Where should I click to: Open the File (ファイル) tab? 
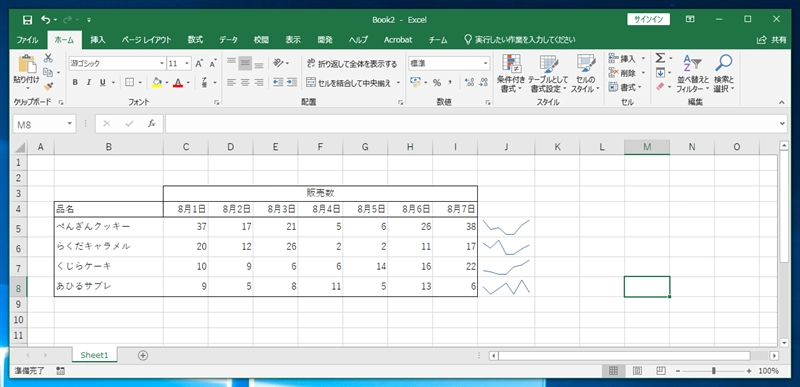pyautogui.click(x=28, y=40)
